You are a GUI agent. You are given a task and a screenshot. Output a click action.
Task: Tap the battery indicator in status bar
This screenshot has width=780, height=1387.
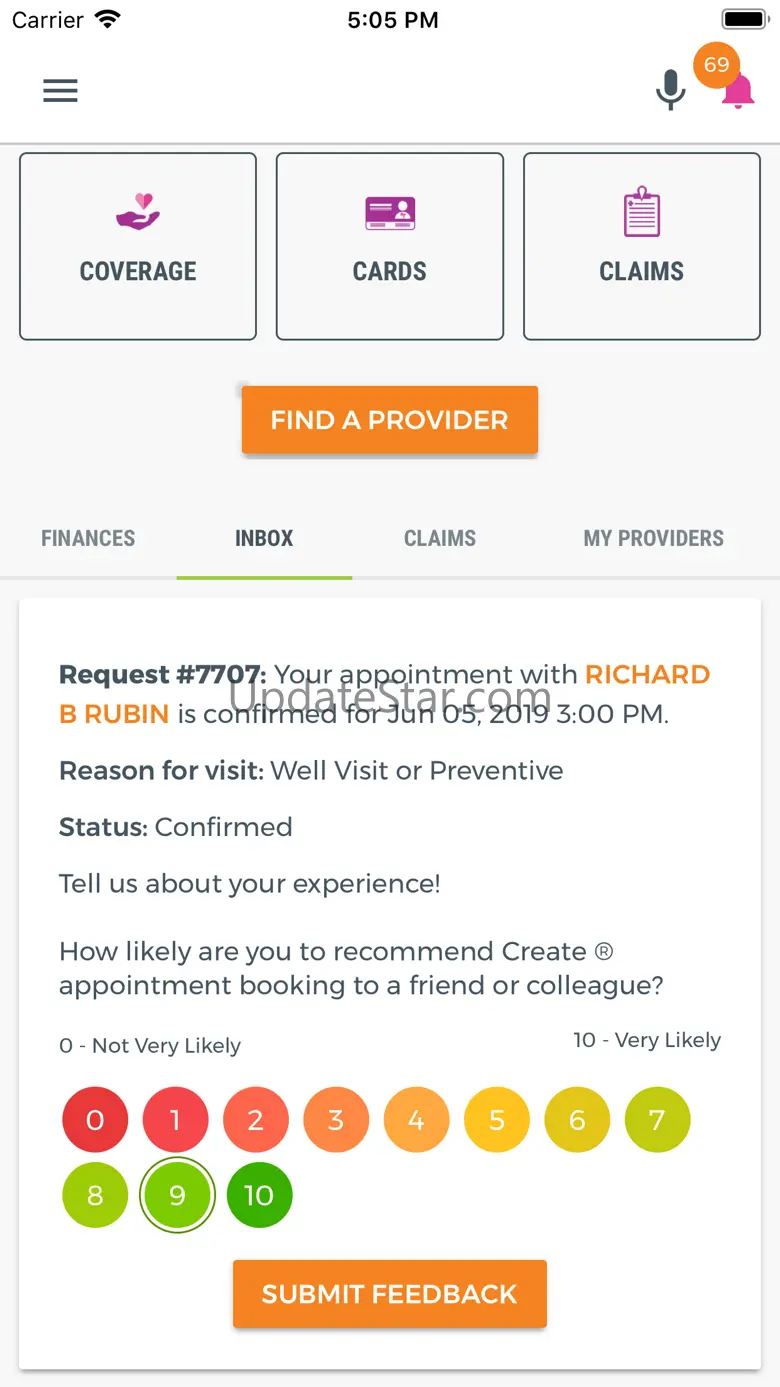[744, 20]
